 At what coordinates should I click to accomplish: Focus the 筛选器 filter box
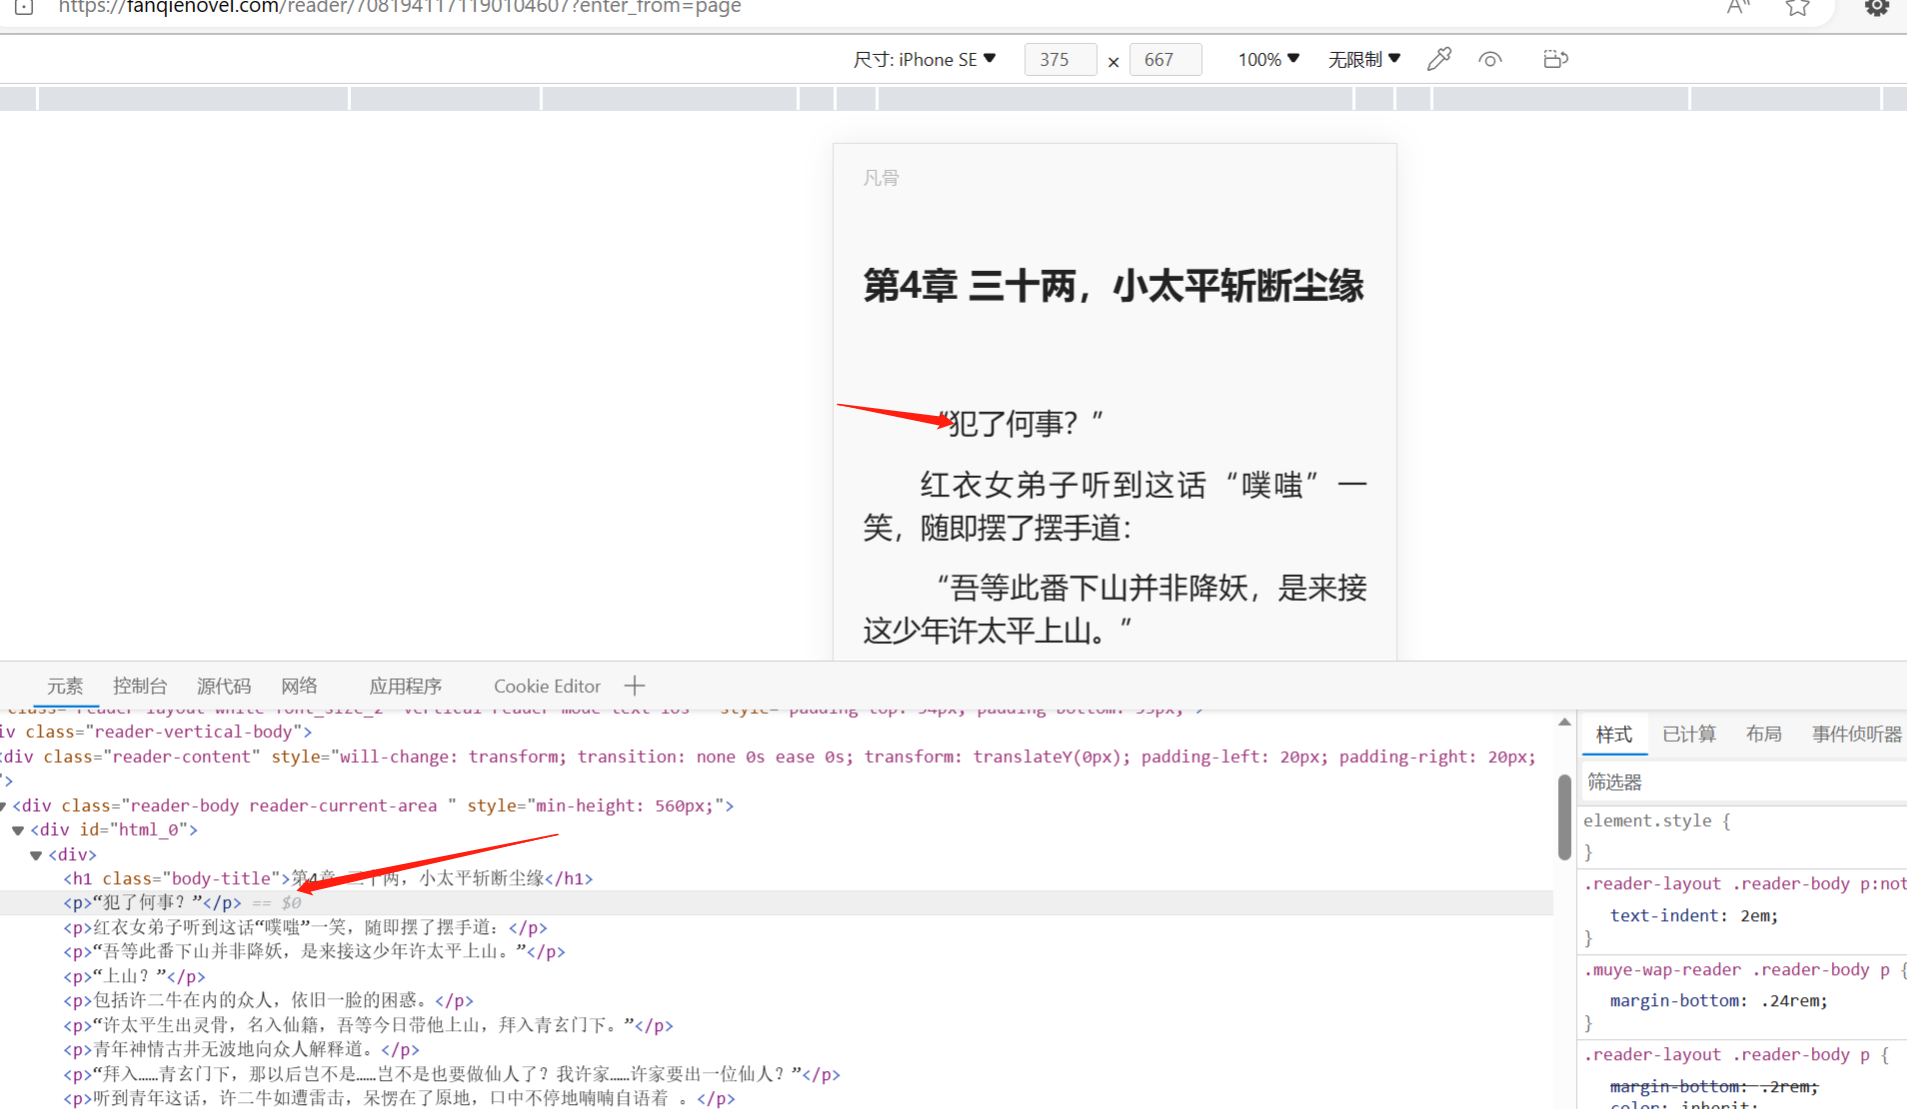click(1744, 782)
